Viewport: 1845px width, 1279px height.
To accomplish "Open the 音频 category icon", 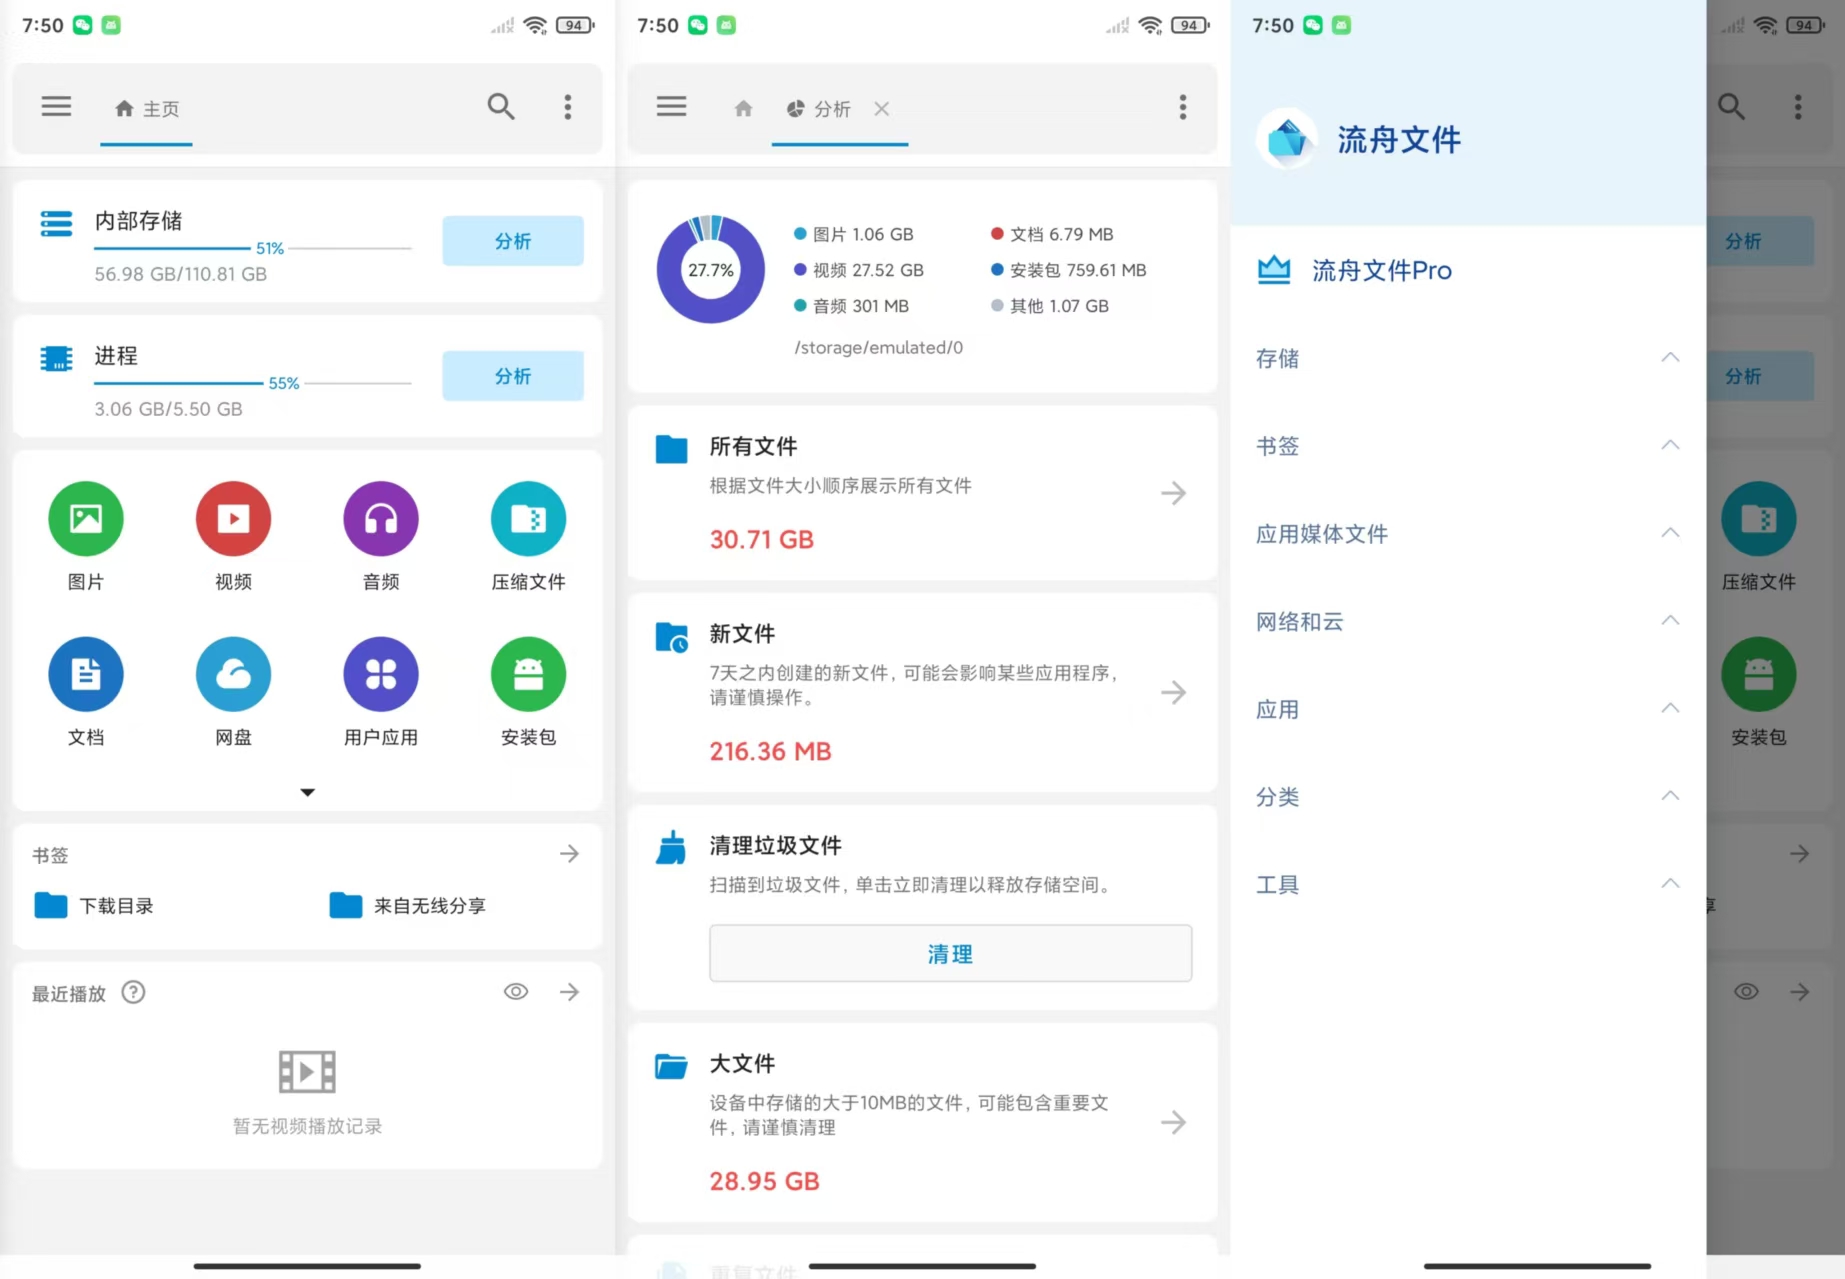I will click(x=380, y=519).
